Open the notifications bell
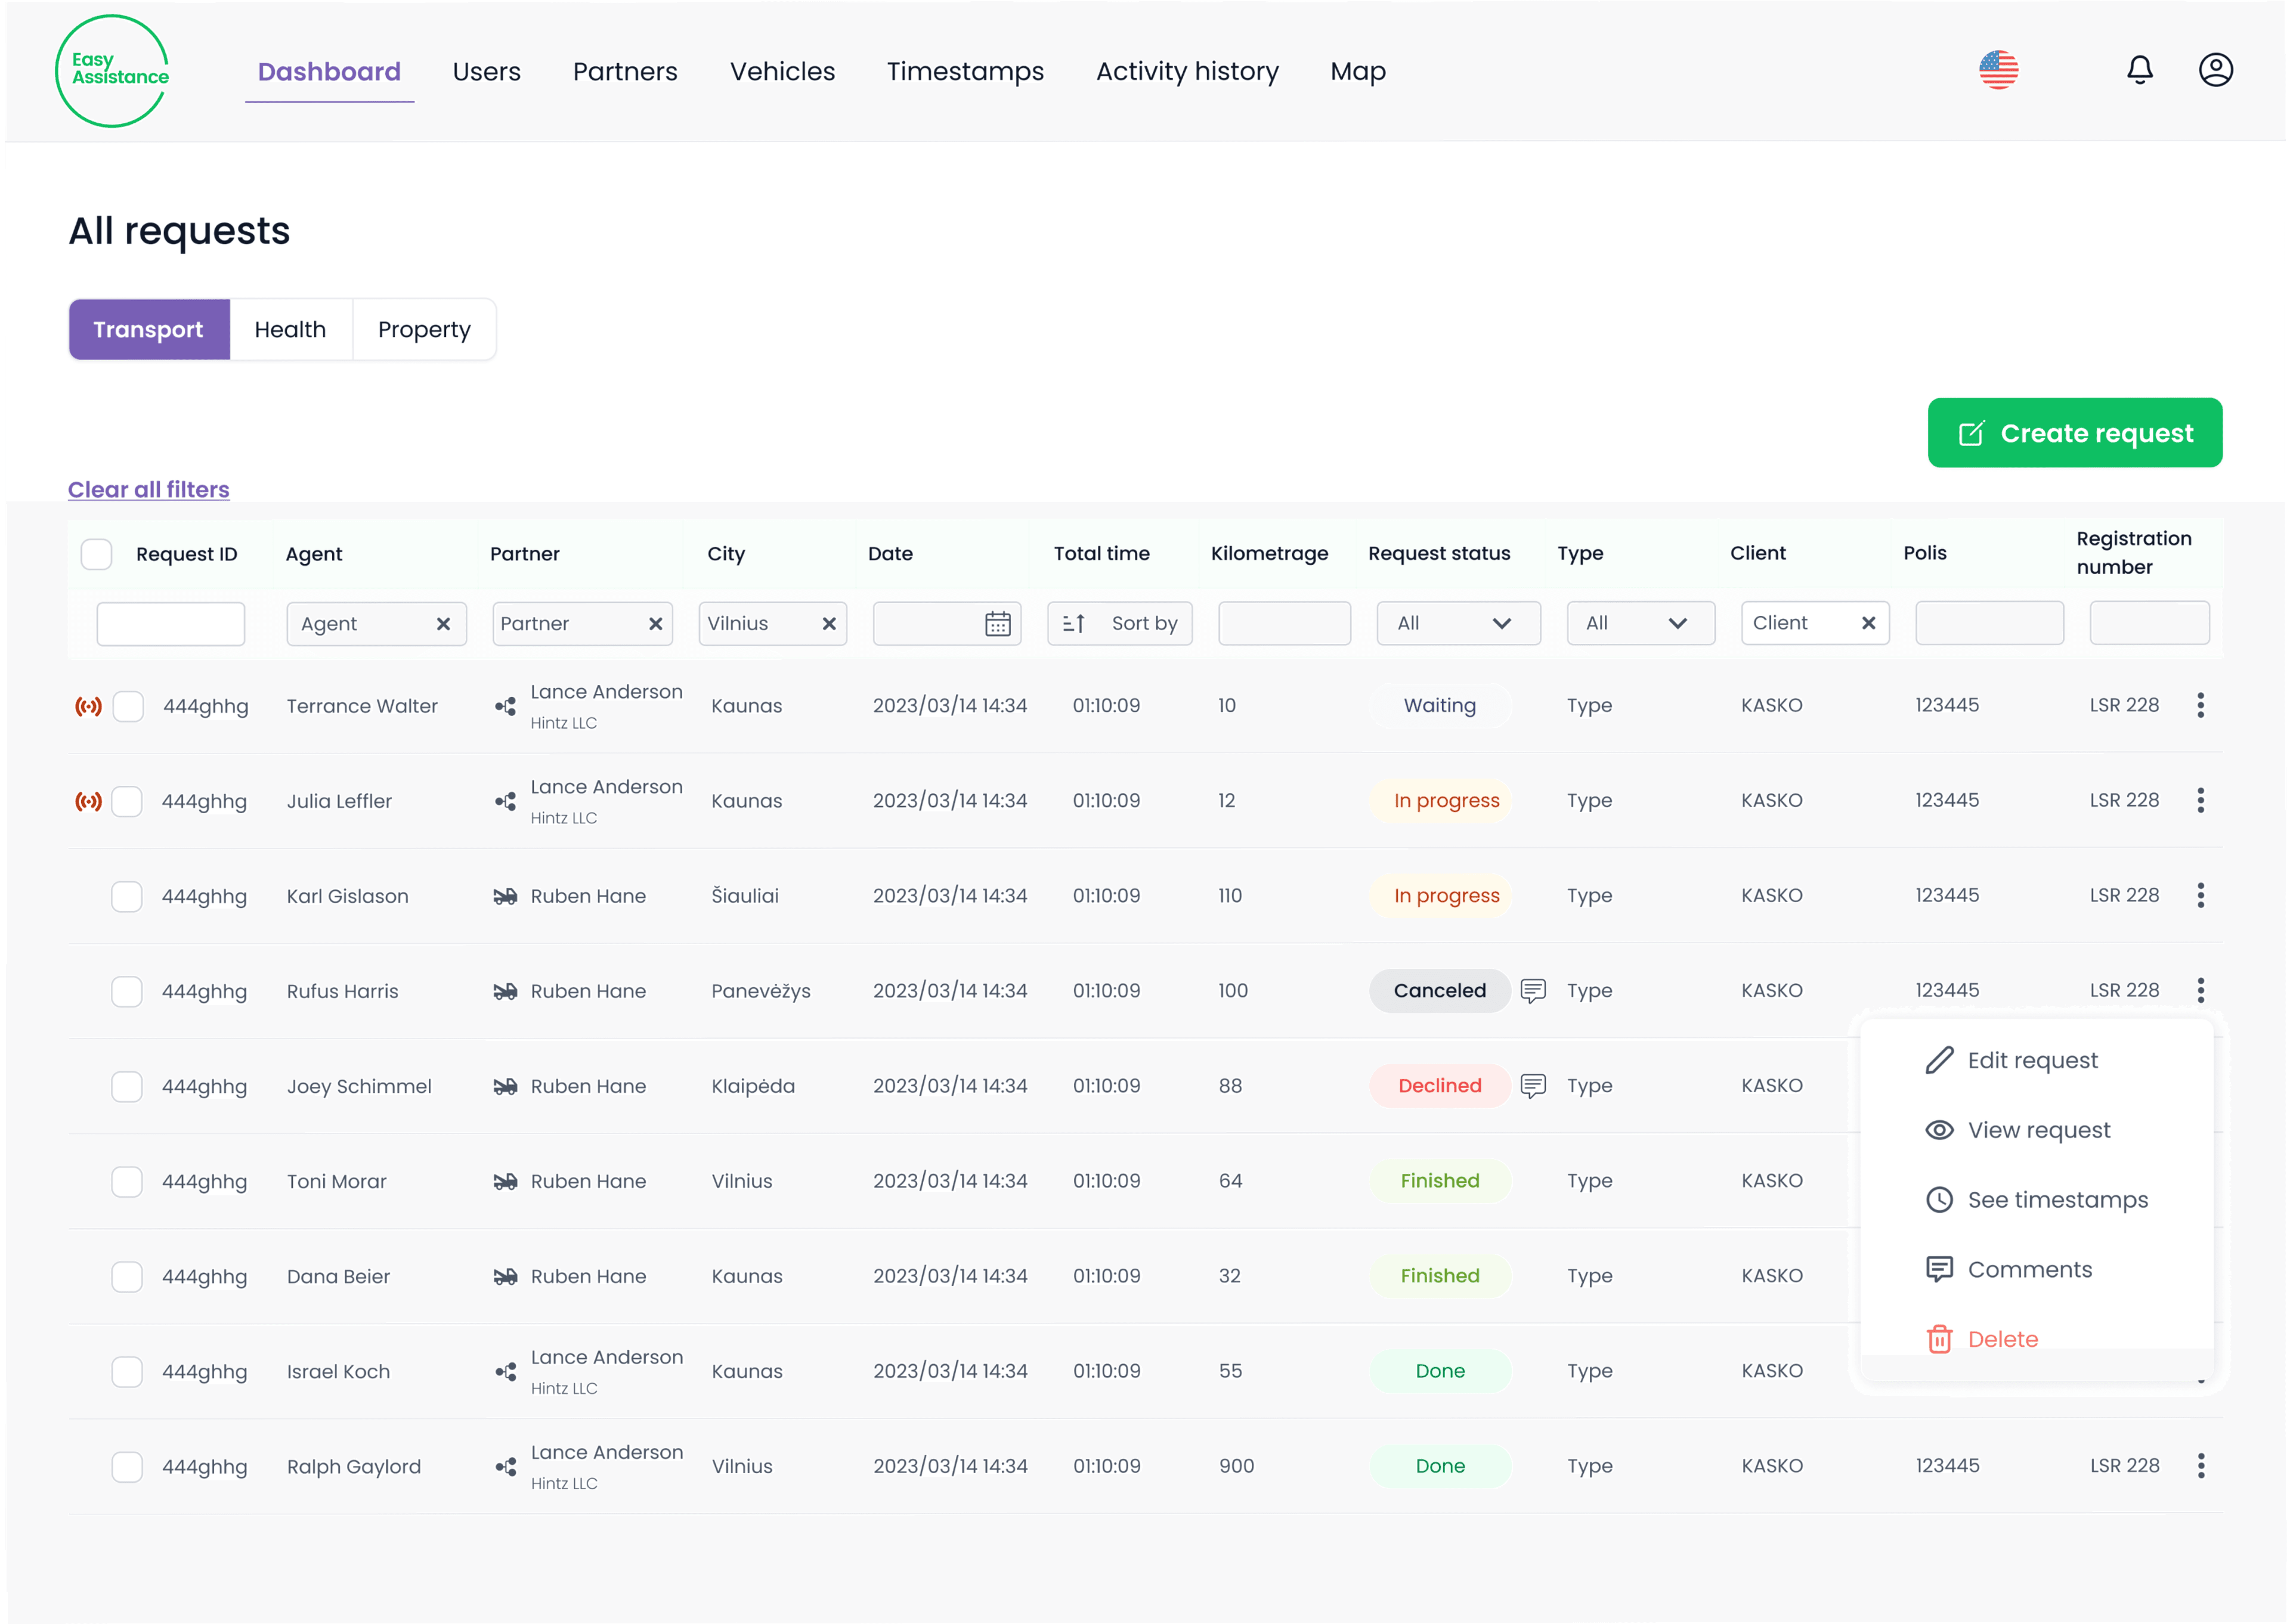Screen dimensions: 2290x1624 click(2140, 70)
